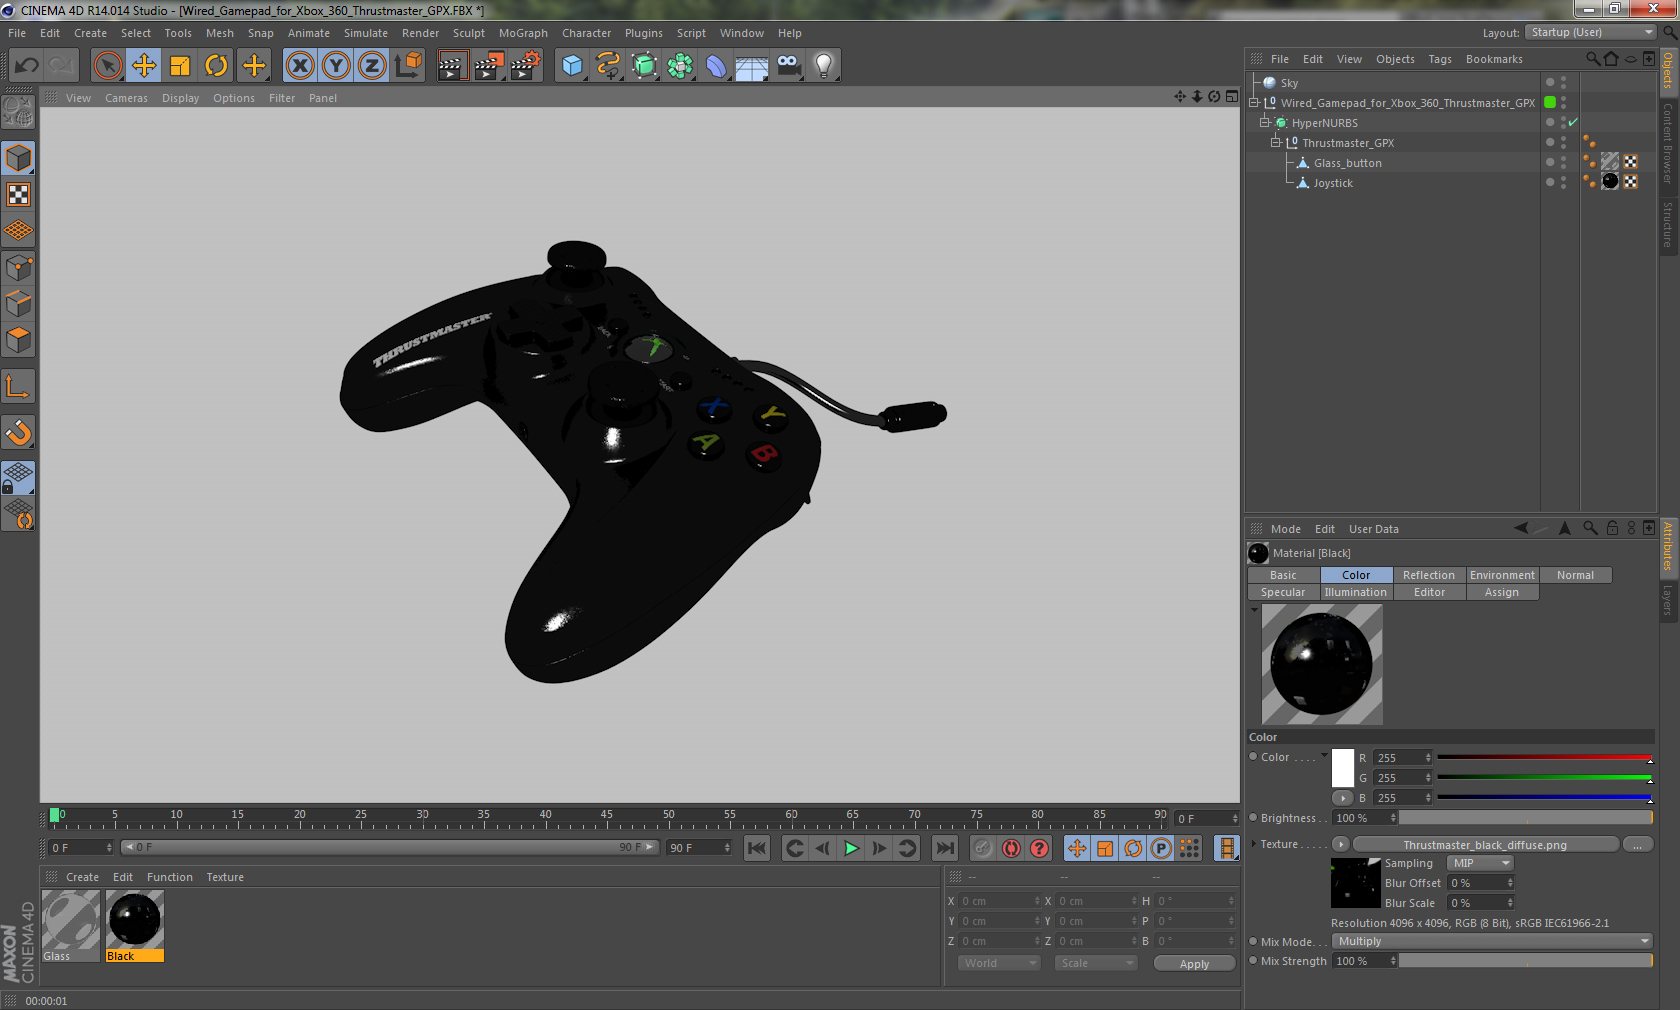Open the Simulate menu

click(366, 33)
